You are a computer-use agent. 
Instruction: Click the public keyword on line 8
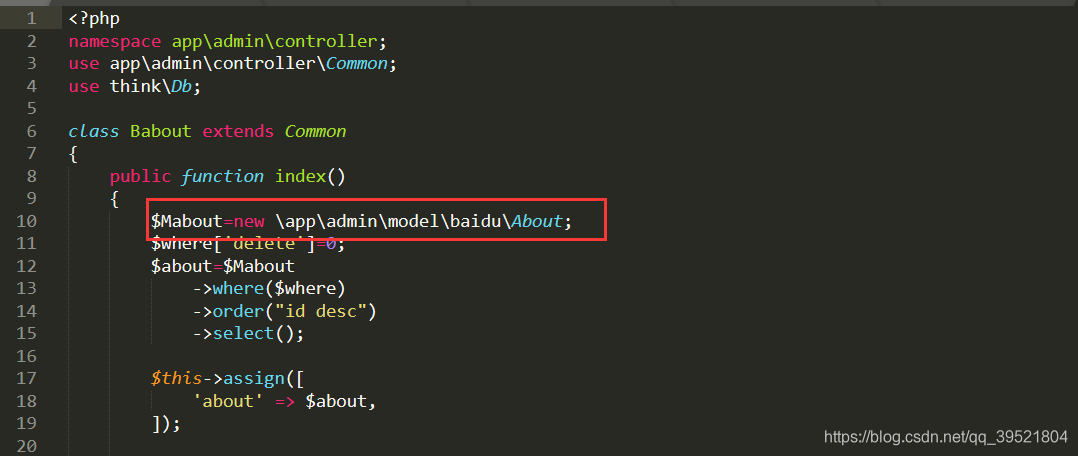[x=140, y=177]
